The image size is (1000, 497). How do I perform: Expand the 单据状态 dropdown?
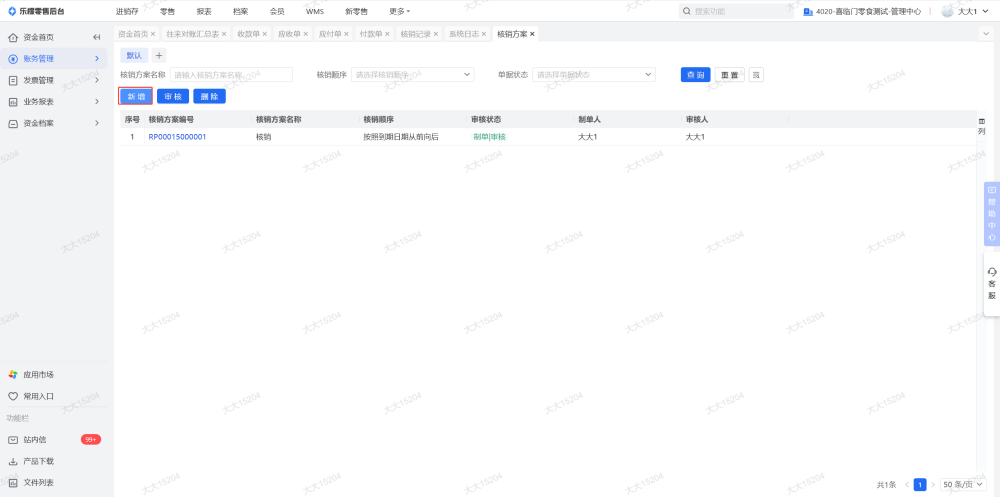(x=594, y=75)
